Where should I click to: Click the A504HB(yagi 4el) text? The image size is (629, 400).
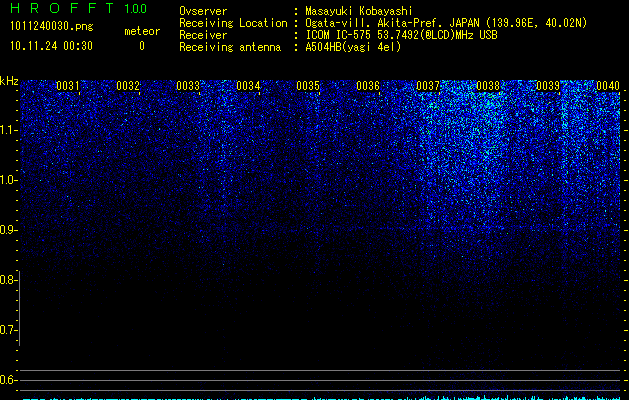tap(353, 47)
